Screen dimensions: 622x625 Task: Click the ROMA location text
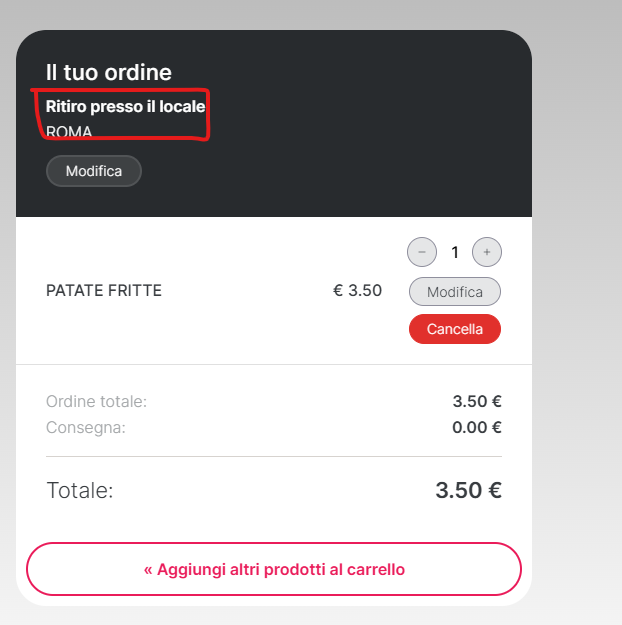click(x=69, y=132)
